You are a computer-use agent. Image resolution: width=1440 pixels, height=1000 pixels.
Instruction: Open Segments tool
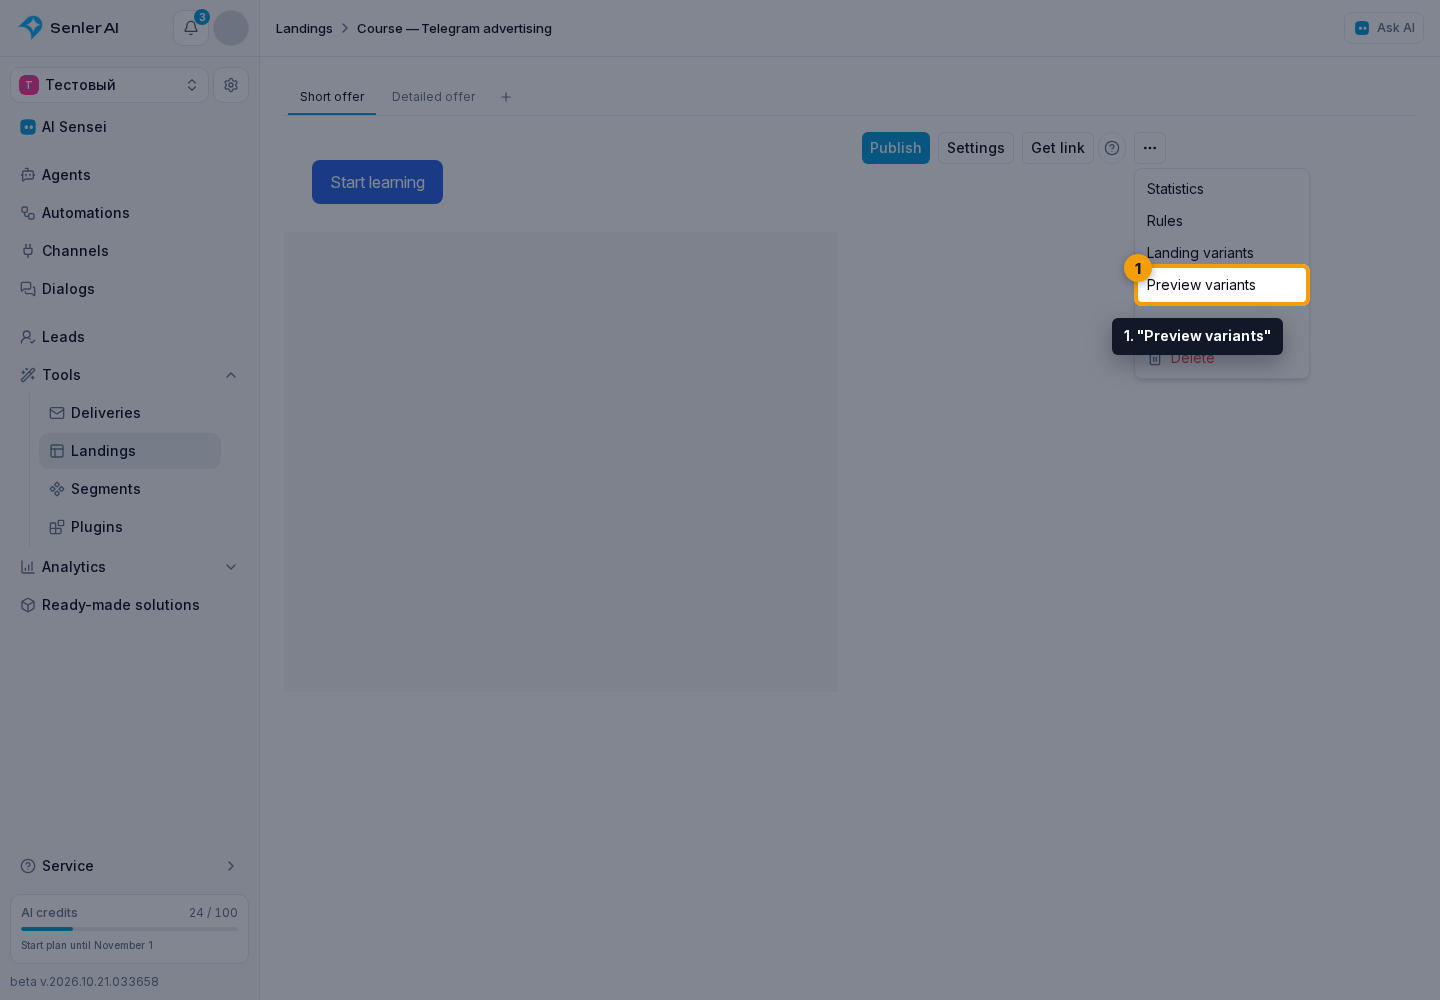coord(130,489)
